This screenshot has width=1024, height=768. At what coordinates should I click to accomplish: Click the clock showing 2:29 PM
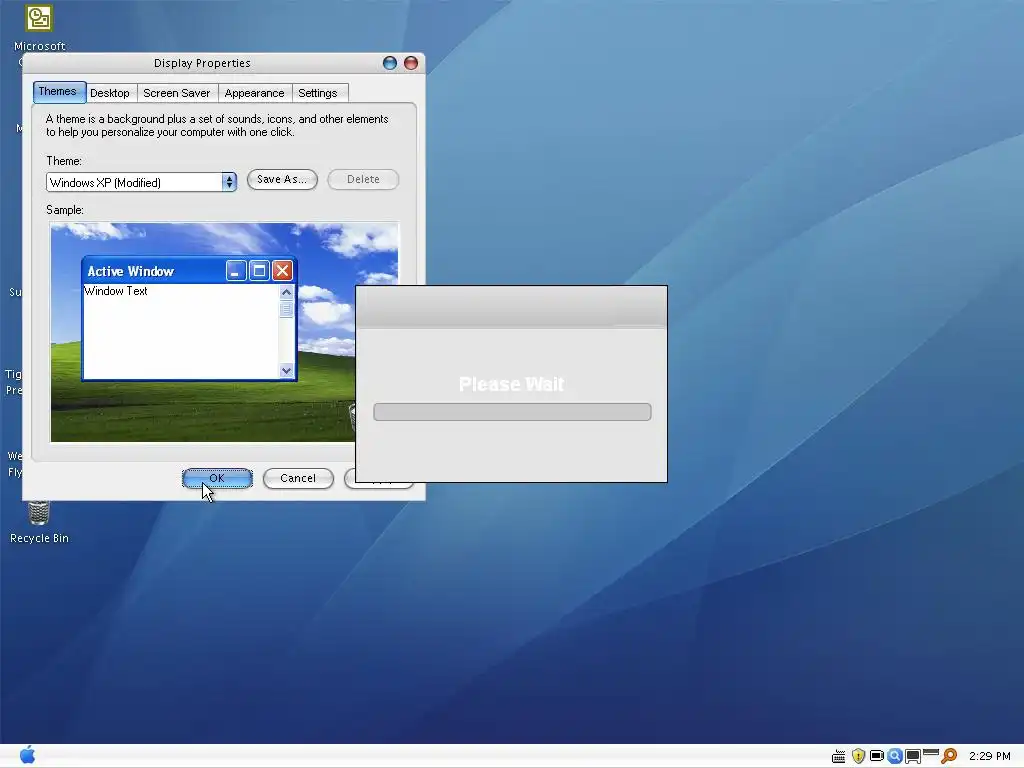coord(989,756)
